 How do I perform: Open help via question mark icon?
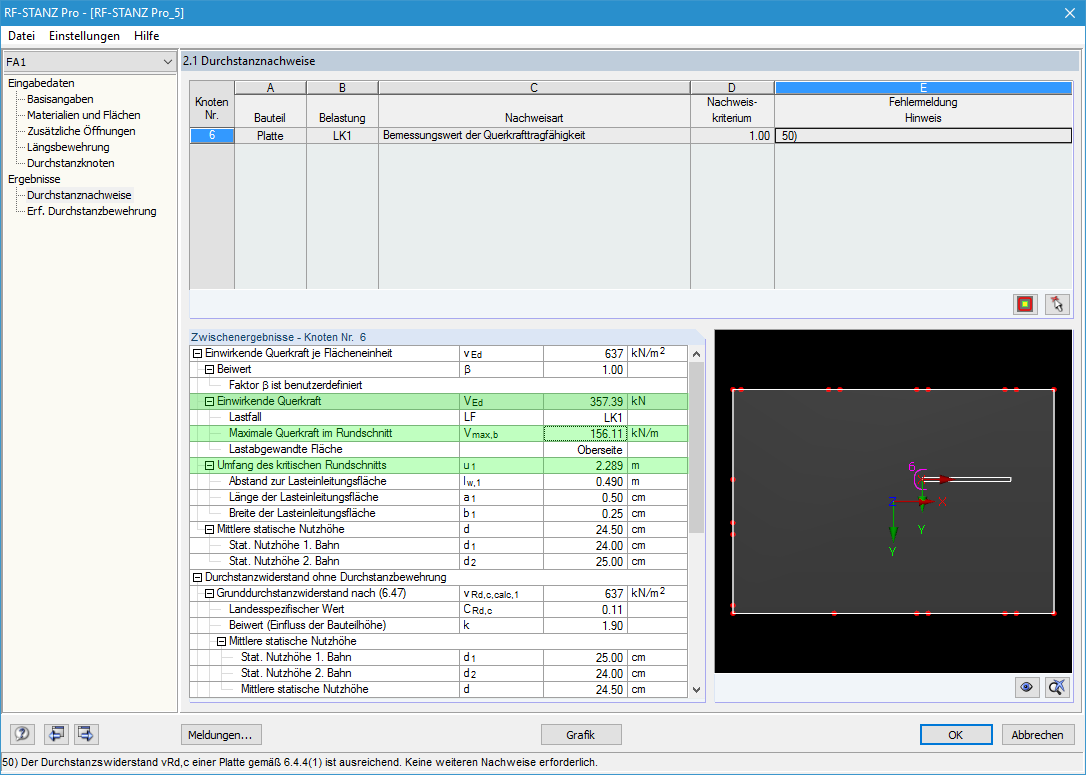pos(22,733)
